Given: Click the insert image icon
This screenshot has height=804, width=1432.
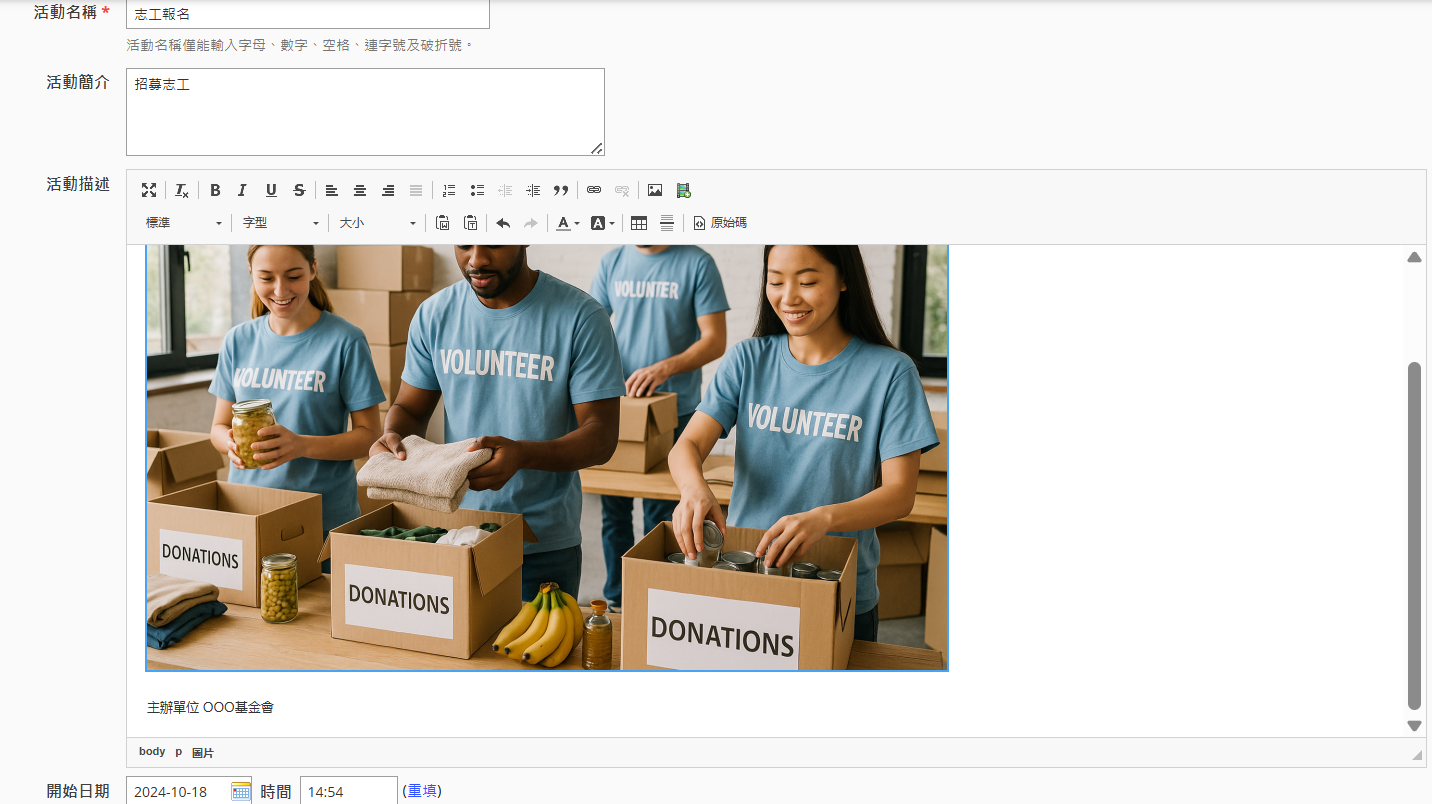Looking at the screenshot, I should [x=655, y=190].
